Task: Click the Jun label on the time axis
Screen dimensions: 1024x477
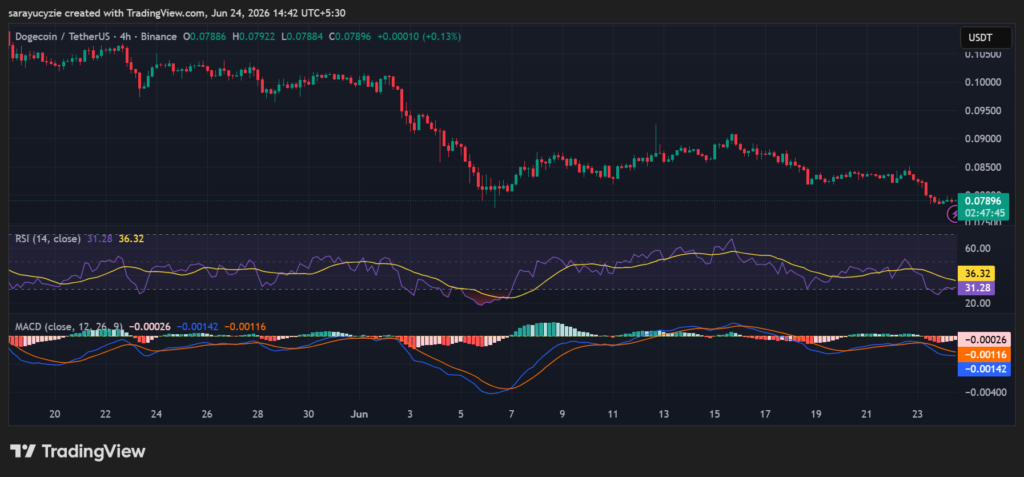Action: pyautogui.click(x=359, y=414)
